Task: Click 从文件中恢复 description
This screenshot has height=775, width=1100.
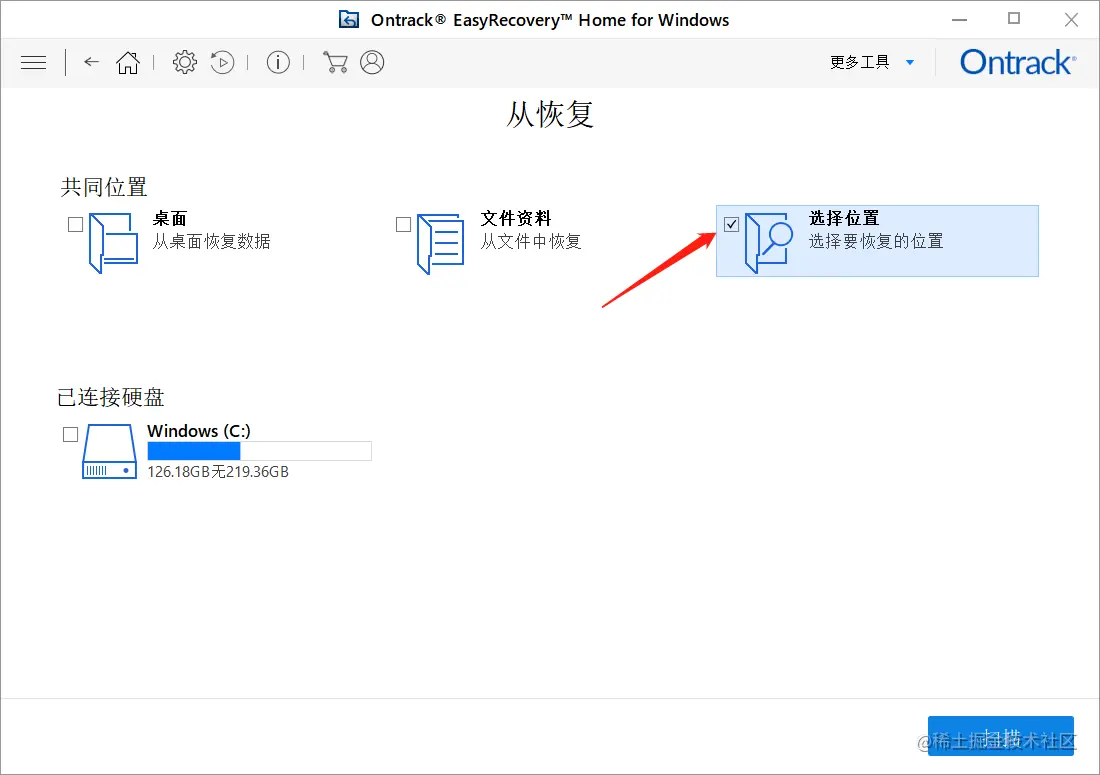Action: pos(531,241)
